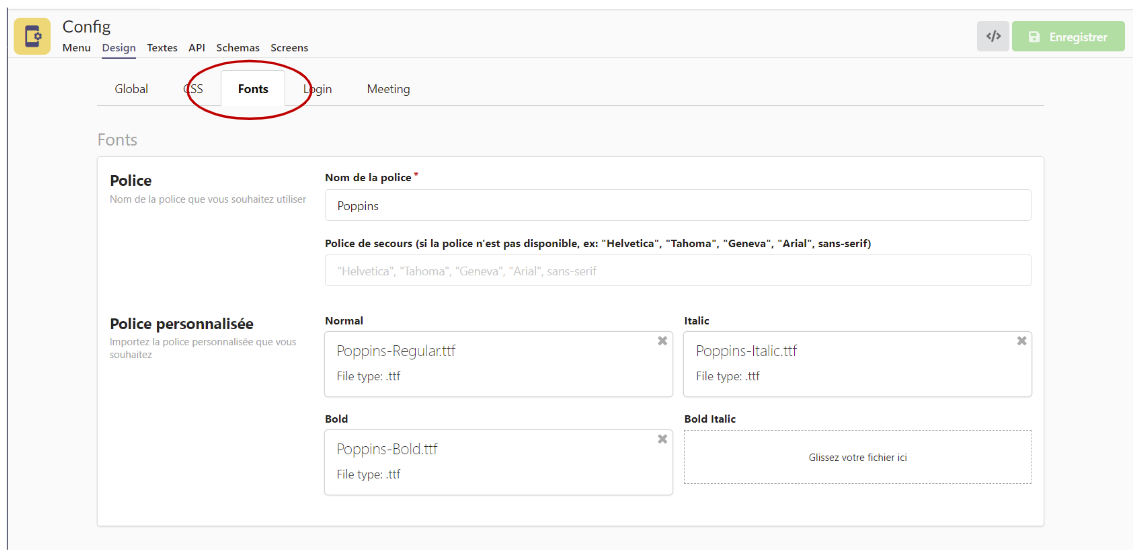The height and width of the screenshot is (551, 1137).
Task: Switch to the CSS tab
Action: click(x=193, y=89)
